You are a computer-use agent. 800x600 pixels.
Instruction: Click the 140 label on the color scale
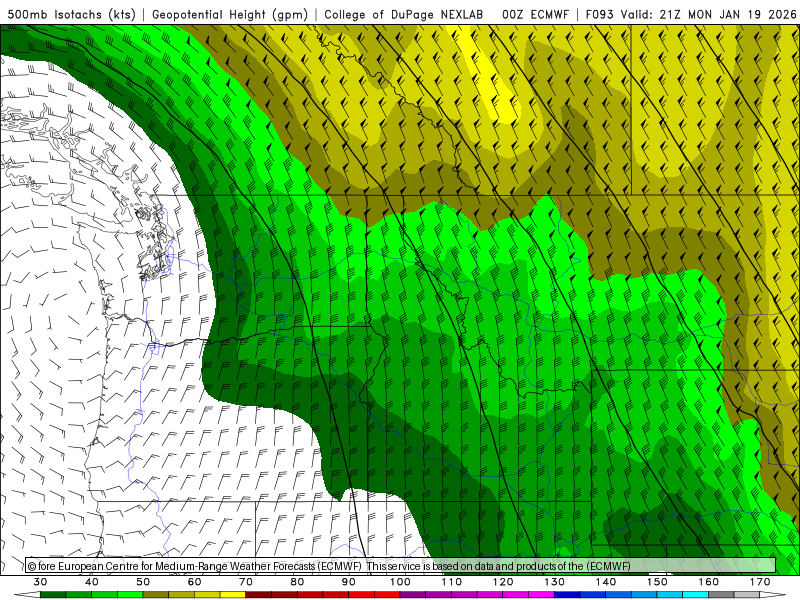606,582
